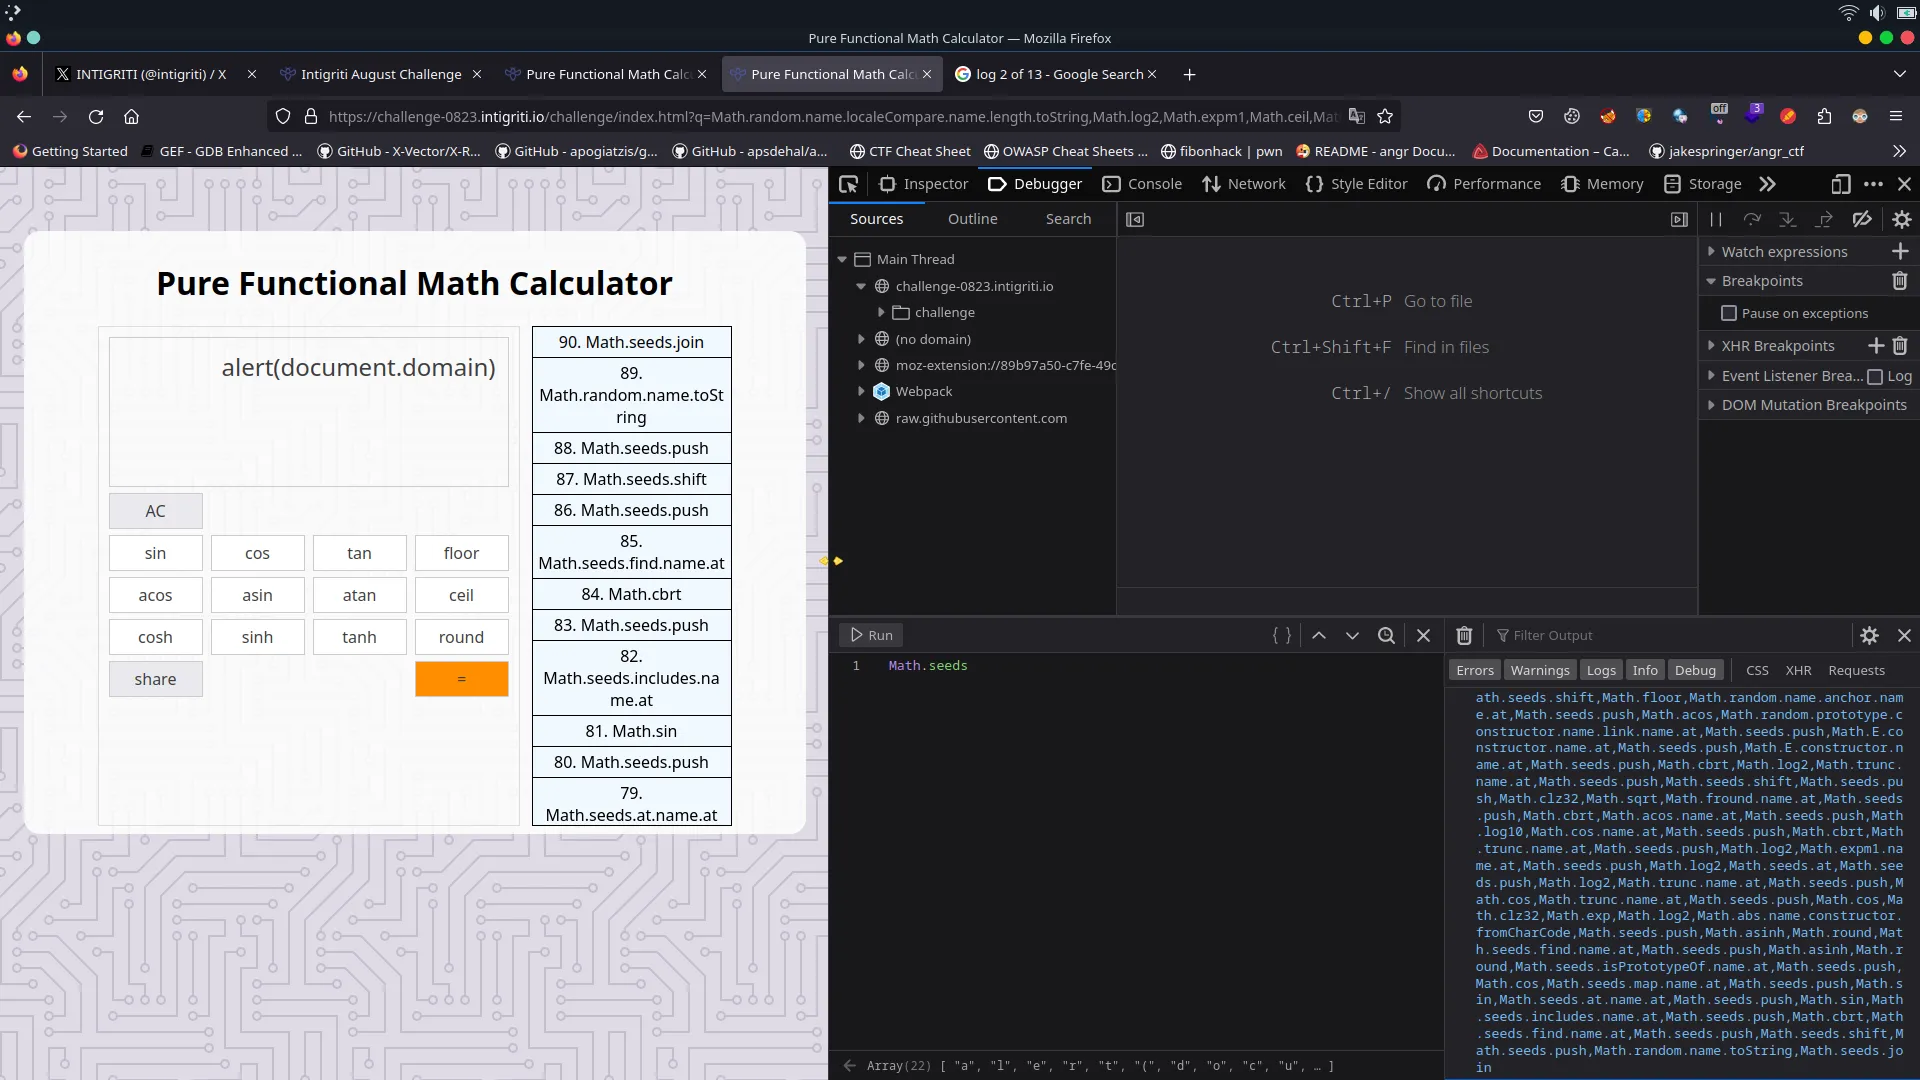Click the Console tab in DevTools
Screen dimensions: 1920x1080
coord(1155,183)
